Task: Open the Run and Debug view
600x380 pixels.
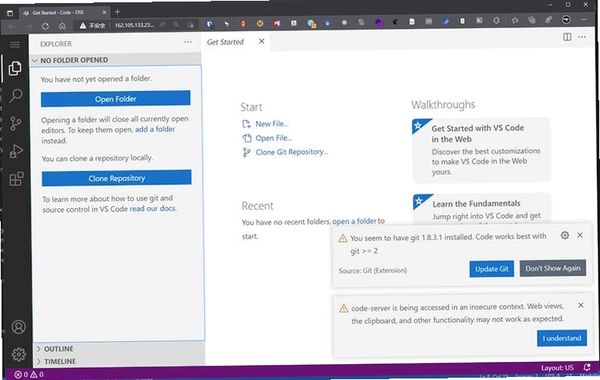Action: [x=16, y=151]
